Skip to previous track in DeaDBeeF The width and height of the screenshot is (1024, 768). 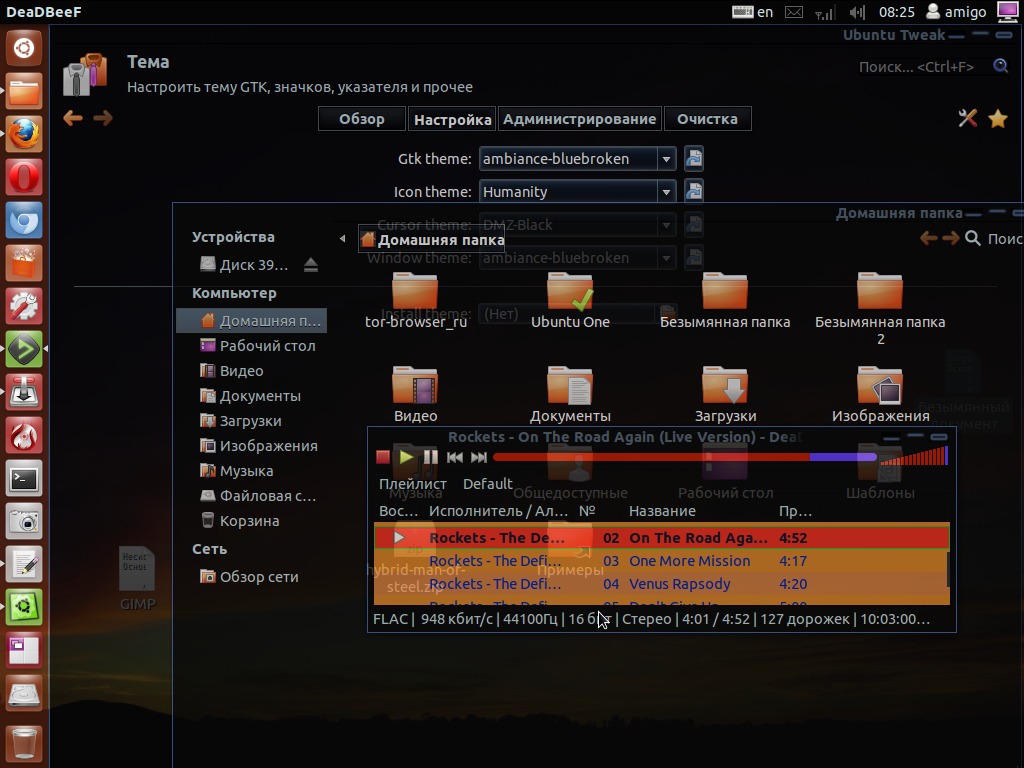pyautogui.click(x=455, y=457)
